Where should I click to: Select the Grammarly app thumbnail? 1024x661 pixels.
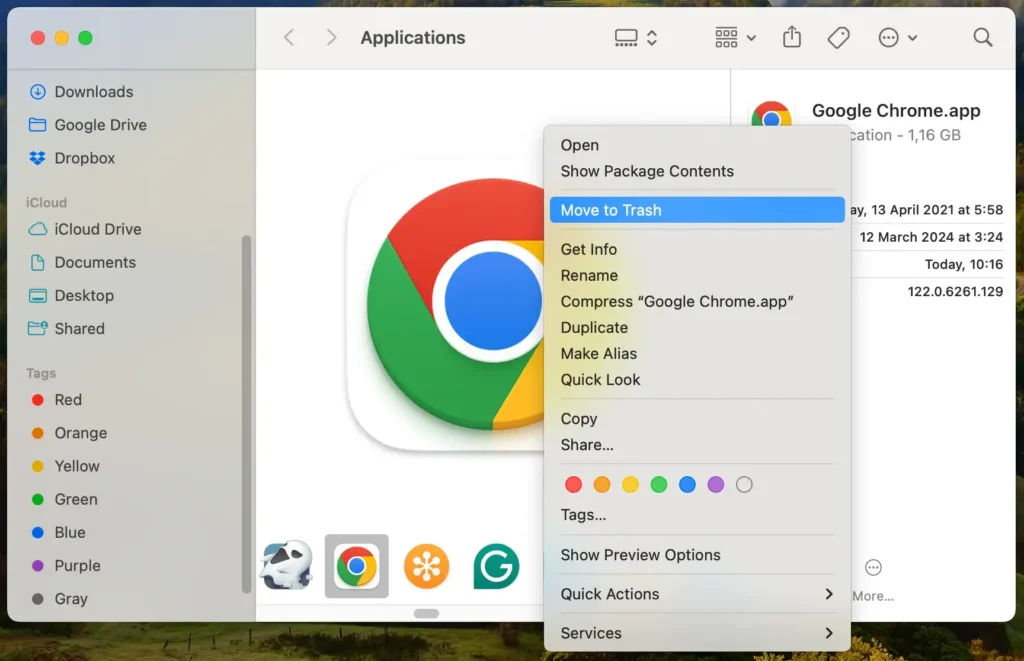click(x=496, y=566)
